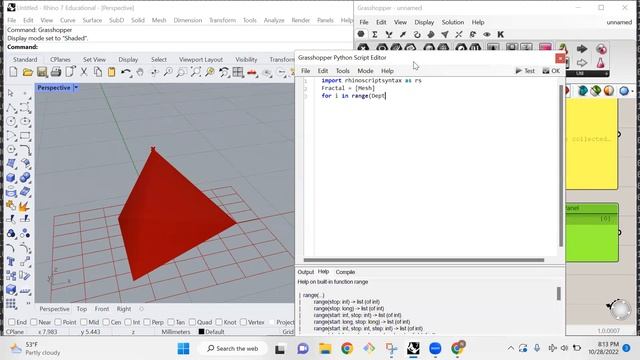The image size is (640, 360).
Task: Print using the printer icon in Rhino
Action: pyautogui.click(x=56, y=72)
